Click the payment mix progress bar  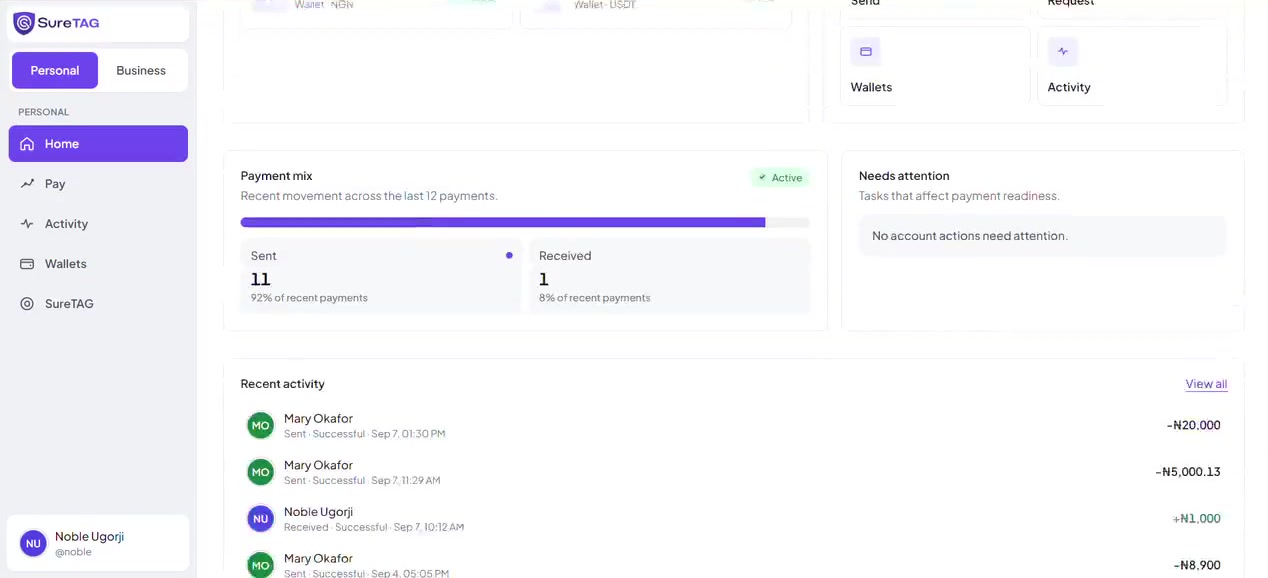coord(525,223)
